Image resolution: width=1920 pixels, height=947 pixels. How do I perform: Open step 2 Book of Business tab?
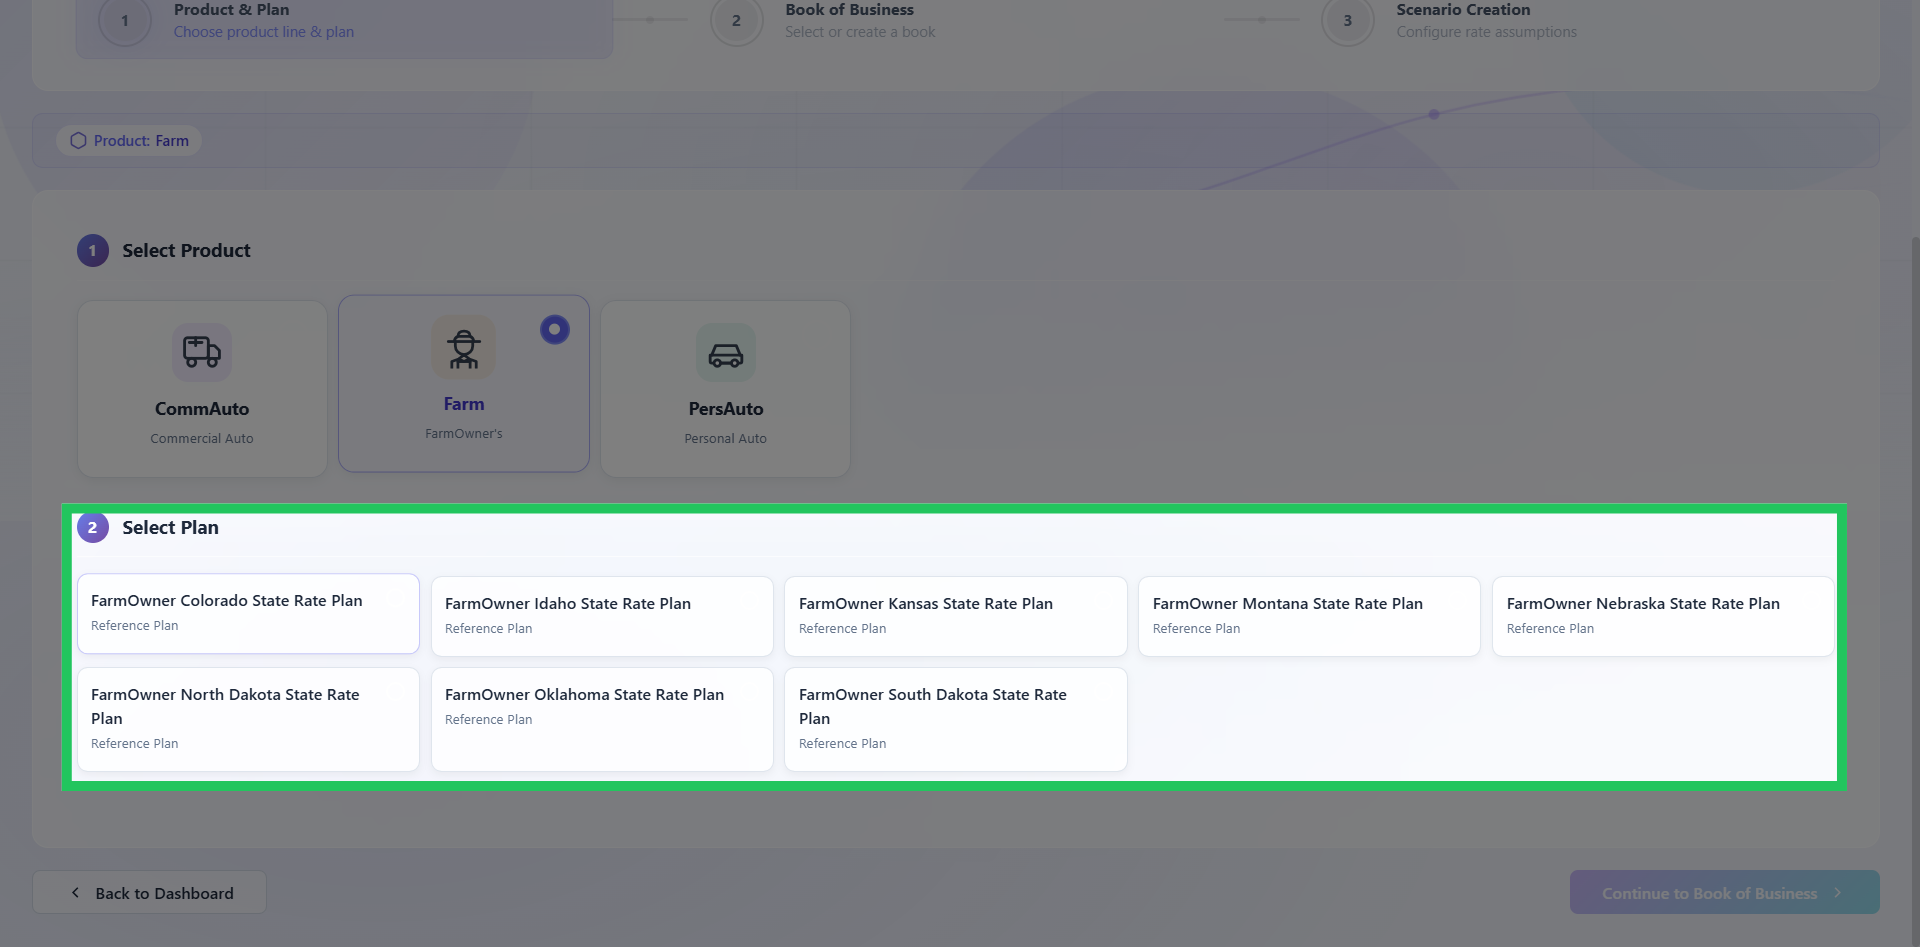point(823,21)
